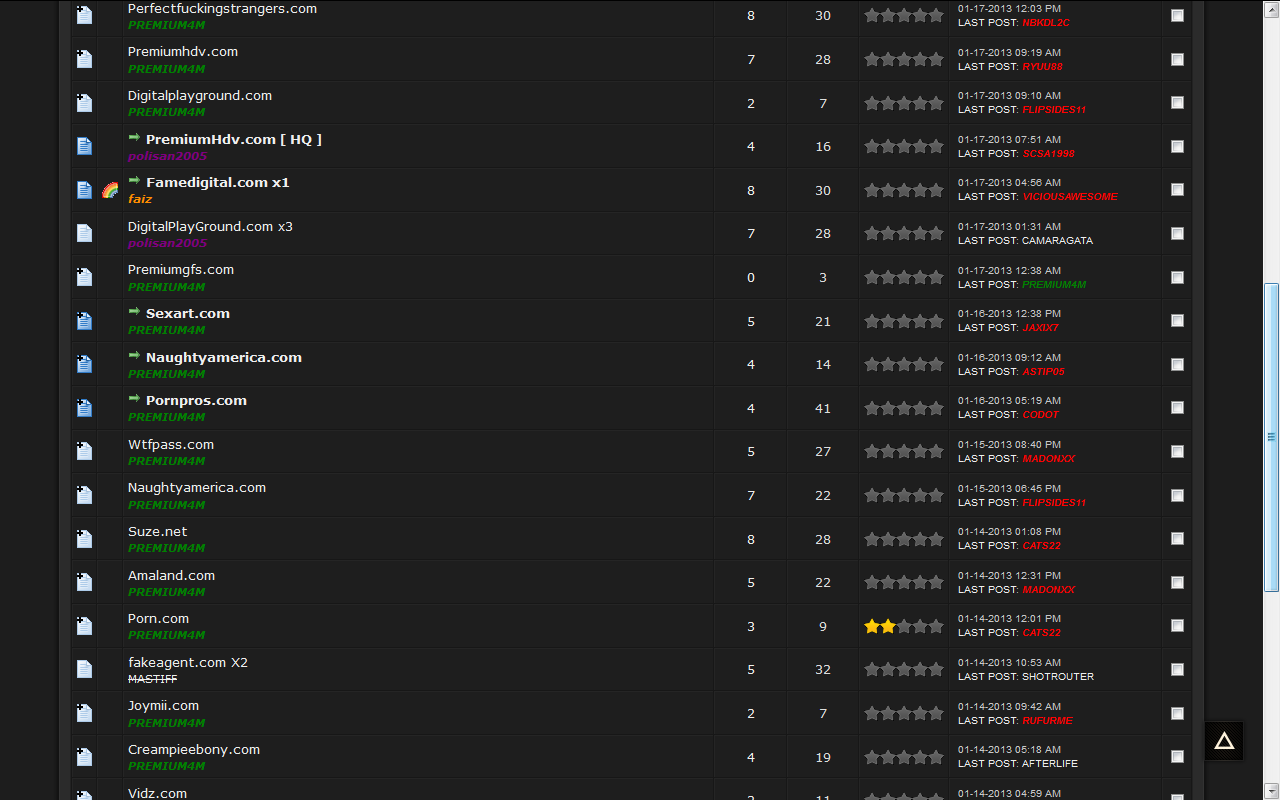Screen dimensions: 1280x800
Task: Click the green arrow before Famedigital.com x1
Action: pos(134,181)
